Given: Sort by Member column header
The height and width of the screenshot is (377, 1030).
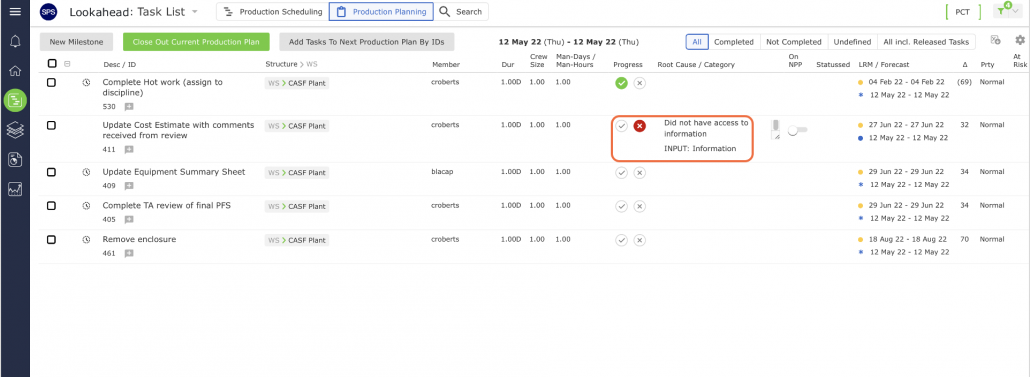Looking at the screenshot, I should [445, 64].
